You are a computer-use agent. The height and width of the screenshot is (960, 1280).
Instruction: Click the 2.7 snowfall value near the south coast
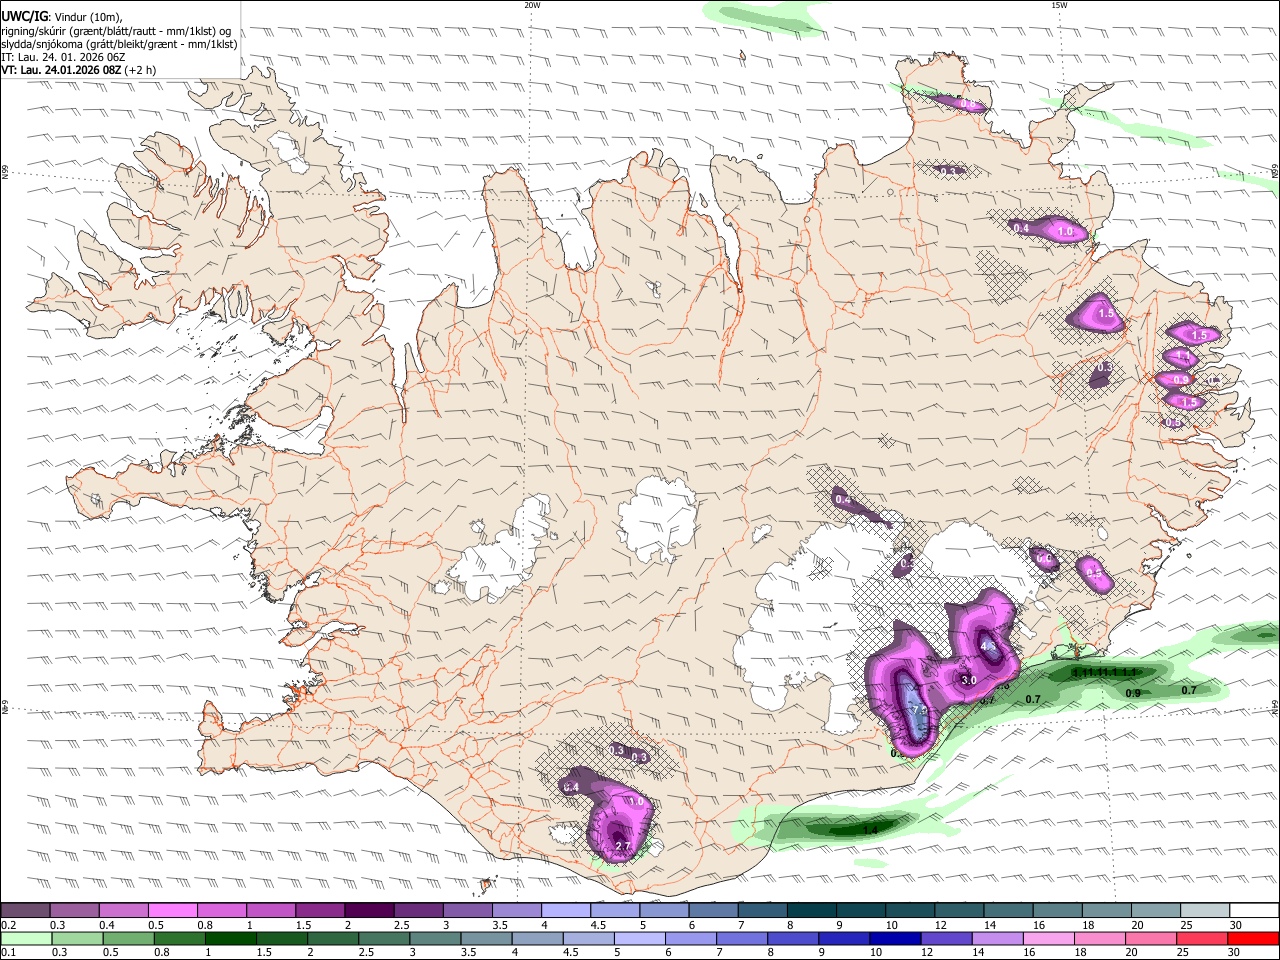click(622, 846)
